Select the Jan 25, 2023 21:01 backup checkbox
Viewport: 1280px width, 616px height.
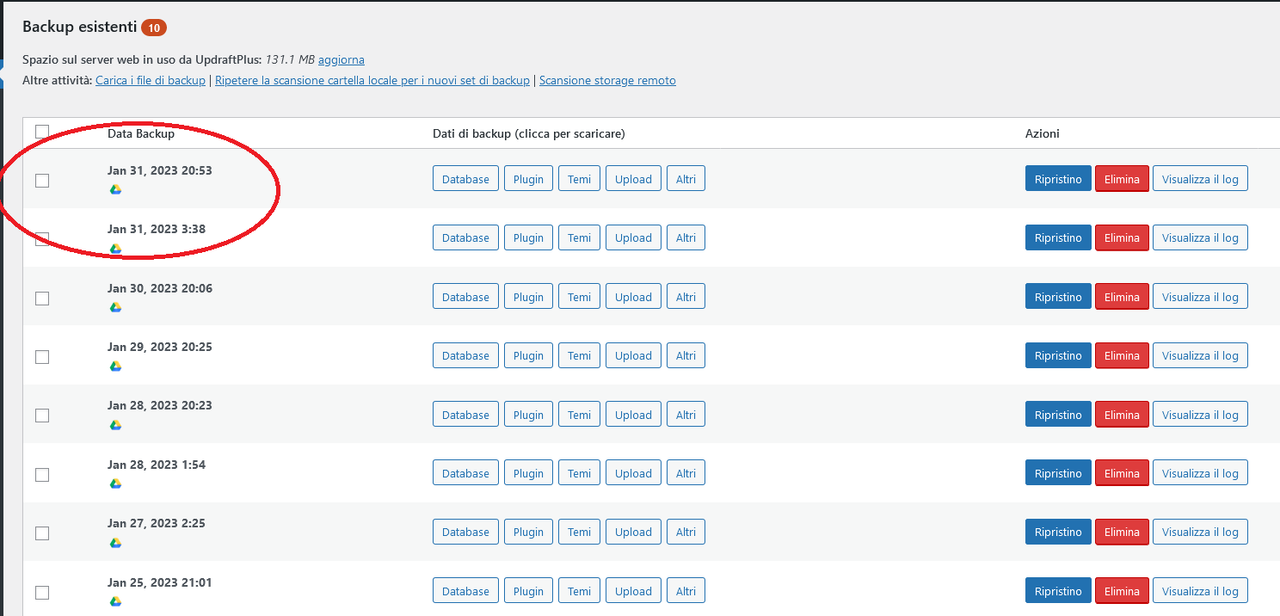[x=42, y=592]
